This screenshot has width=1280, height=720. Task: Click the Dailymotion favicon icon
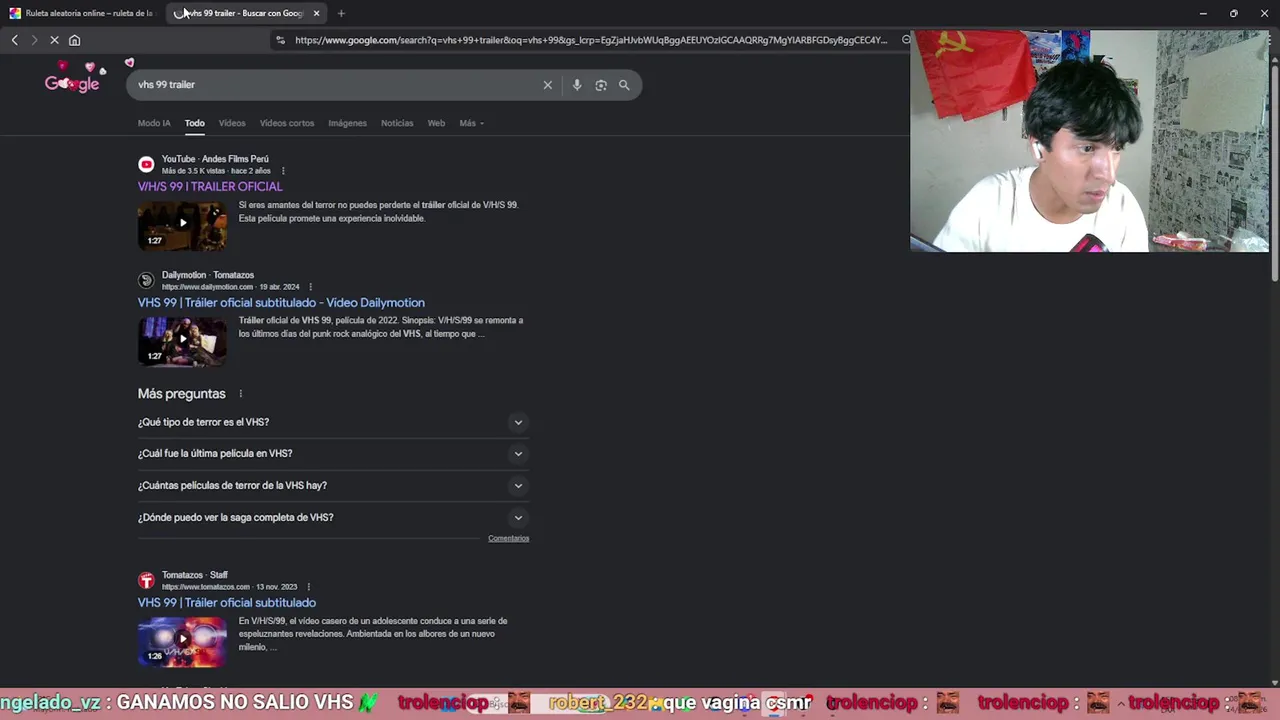(146, 280)
